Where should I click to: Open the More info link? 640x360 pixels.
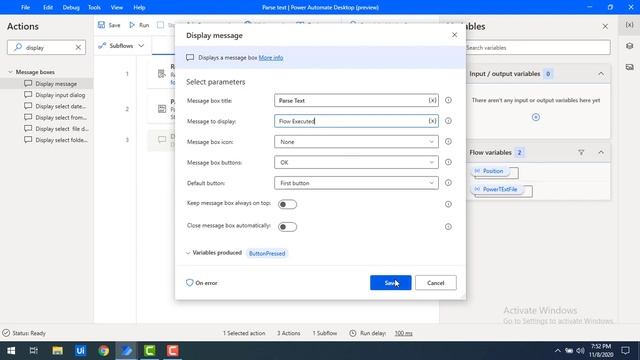271,58
